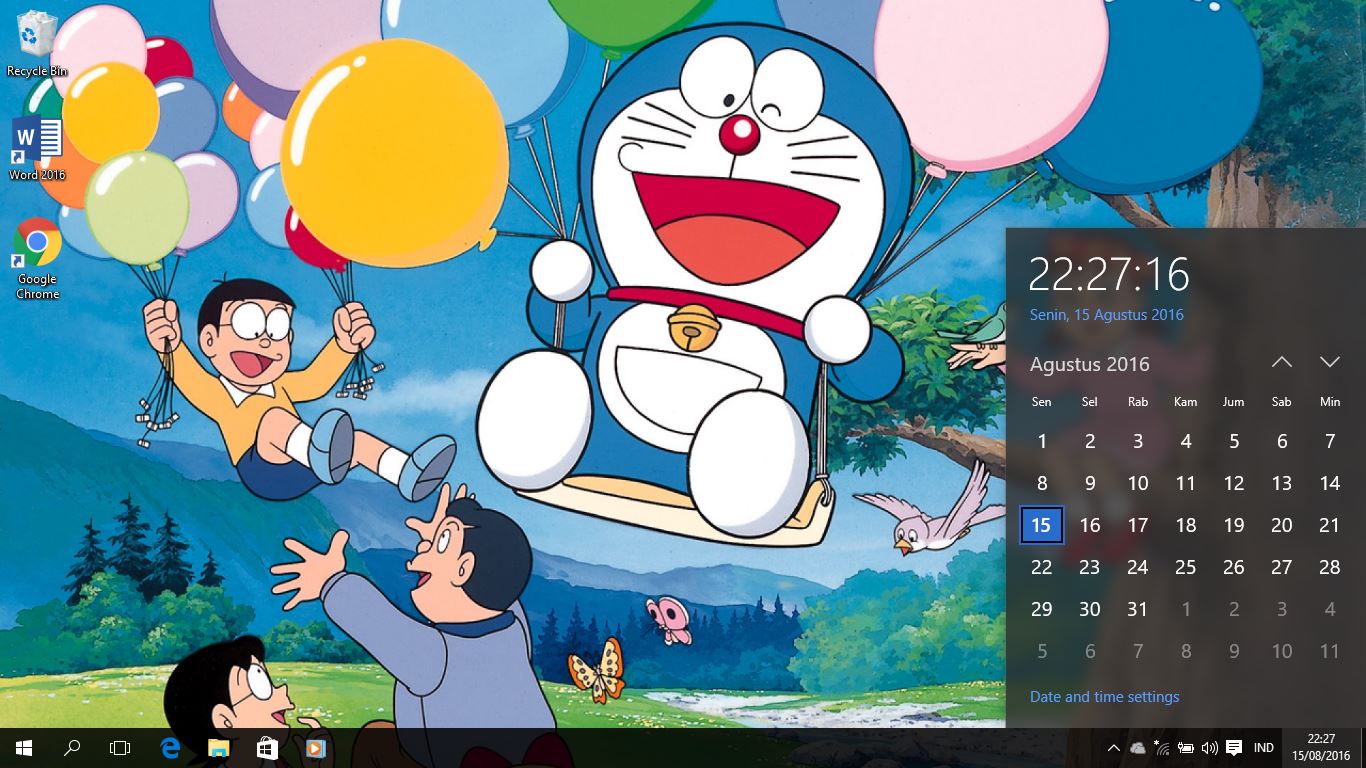Go to next month with down chevron
This screenshot has width=1366, height=768.
(1329, 362)
